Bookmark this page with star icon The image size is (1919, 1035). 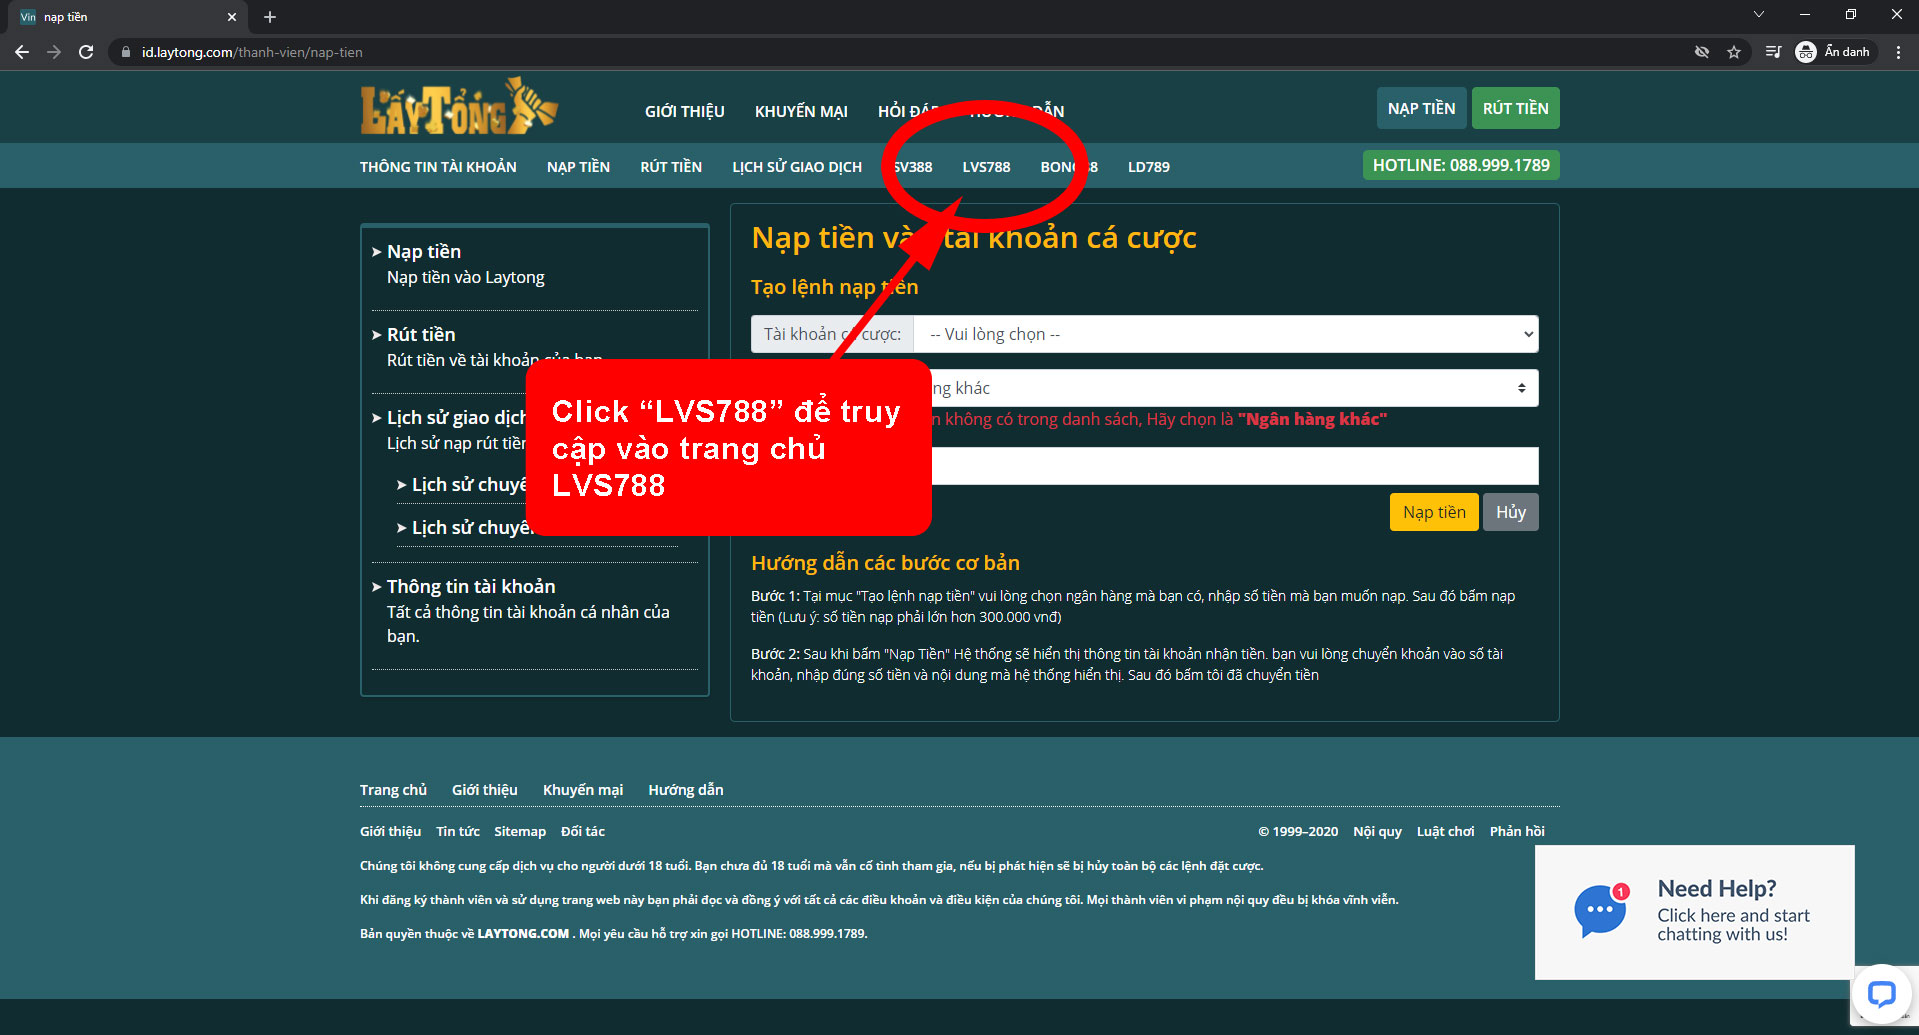pyautogui.click(x=1734, y=52)
